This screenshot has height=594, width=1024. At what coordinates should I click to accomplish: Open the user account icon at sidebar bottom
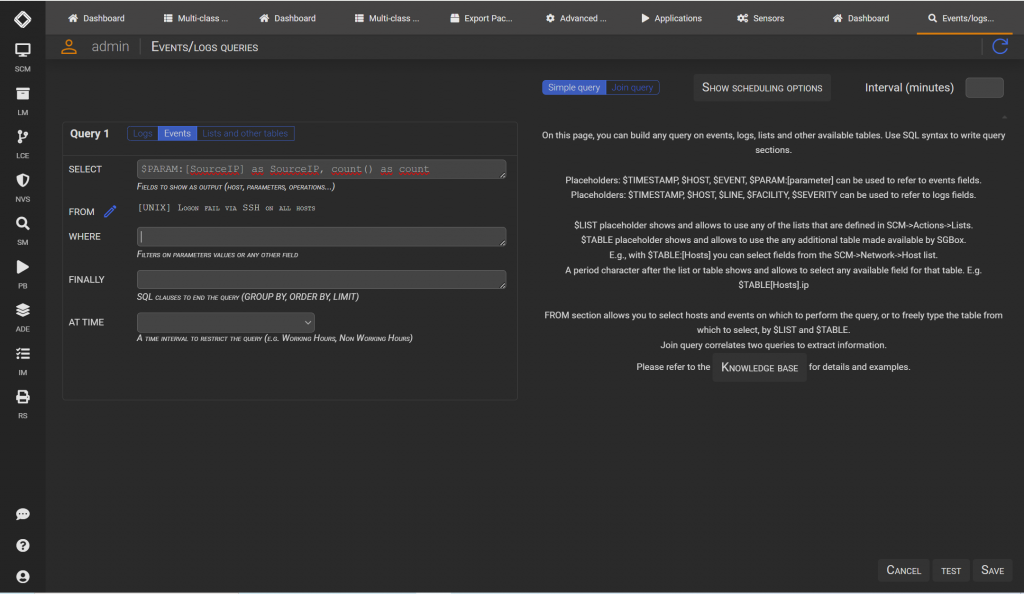(22, 577)
